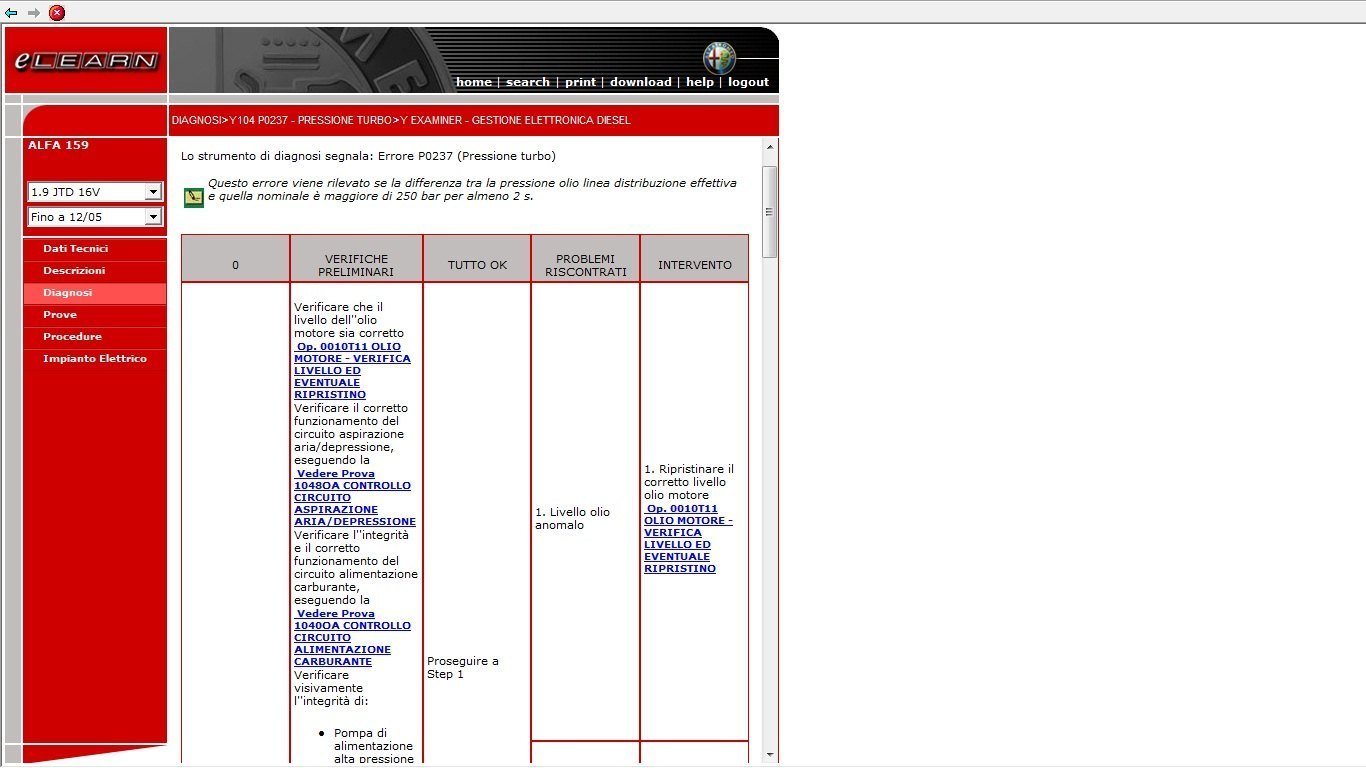Click the home link in the header
This screenshot has width=1366, height=768.
click(474, 82)
